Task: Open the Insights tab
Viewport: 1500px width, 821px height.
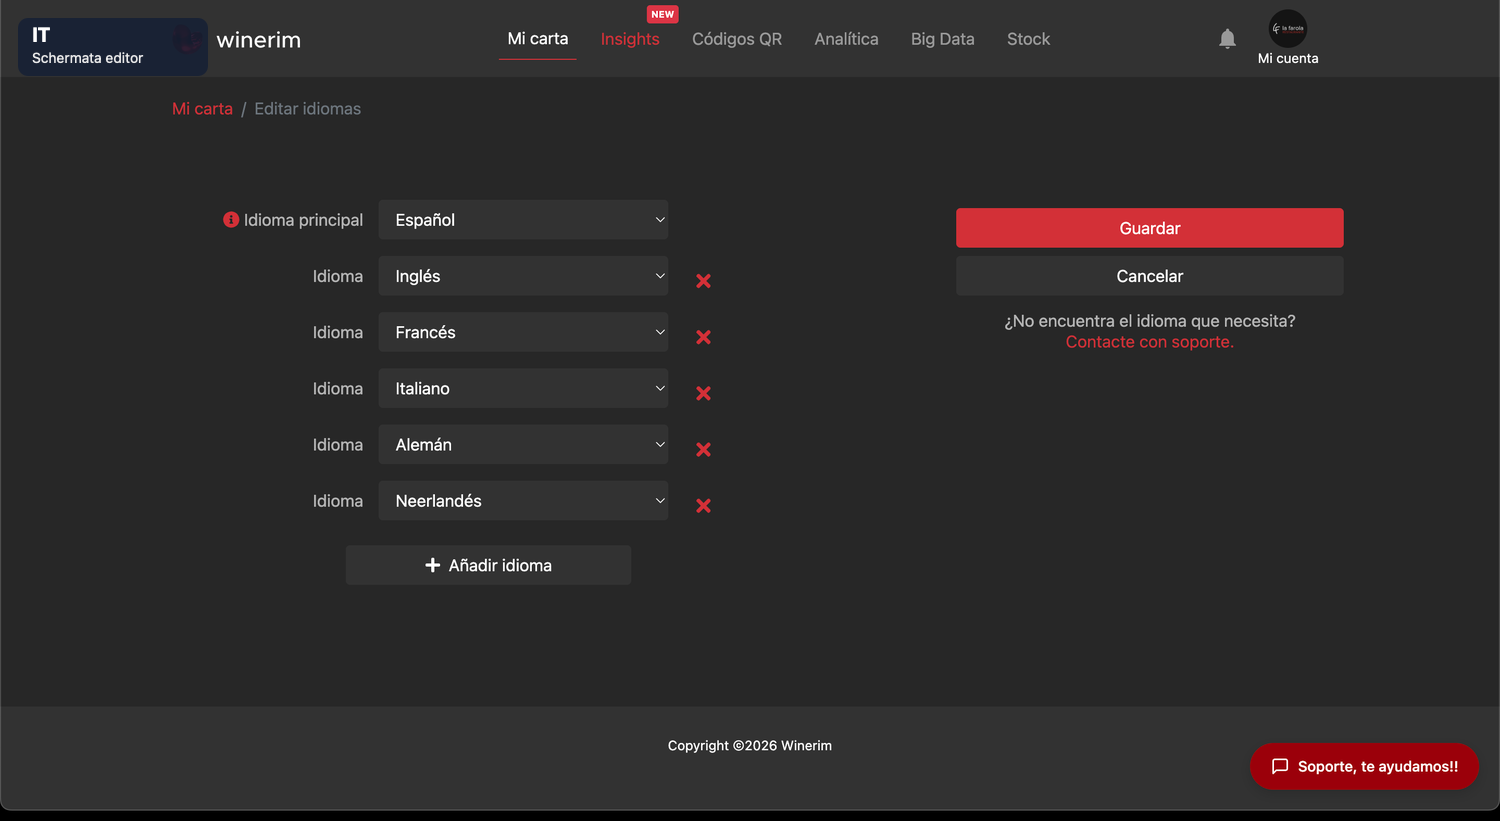Action: pos(630,39)
